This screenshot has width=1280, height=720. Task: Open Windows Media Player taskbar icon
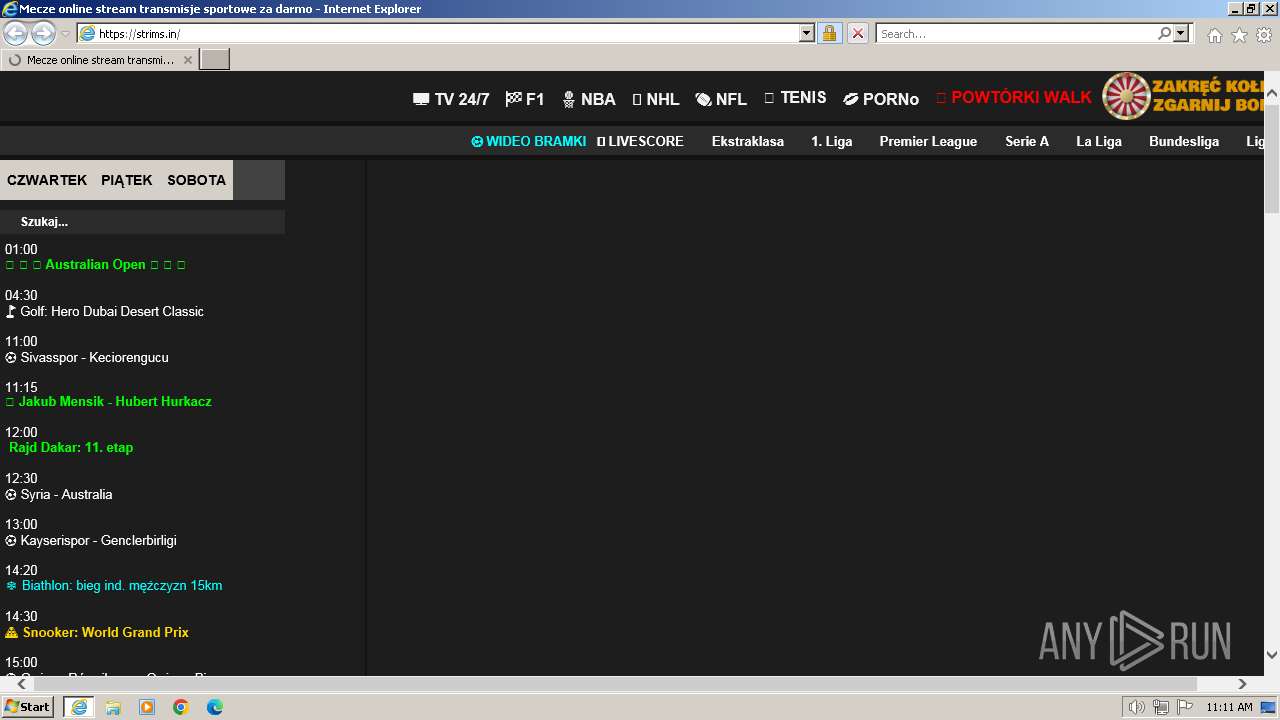pos(147,707)
